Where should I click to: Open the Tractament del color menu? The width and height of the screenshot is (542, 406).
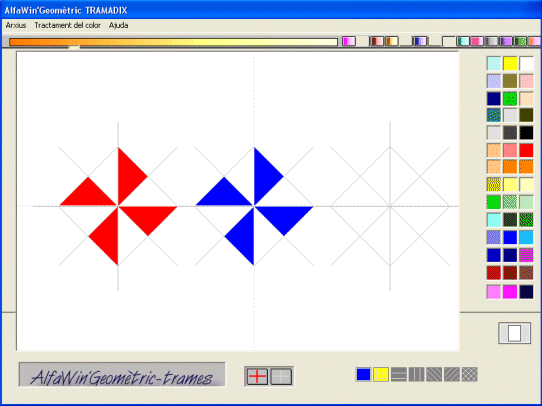pyautogui.click(x=67, y=25)
